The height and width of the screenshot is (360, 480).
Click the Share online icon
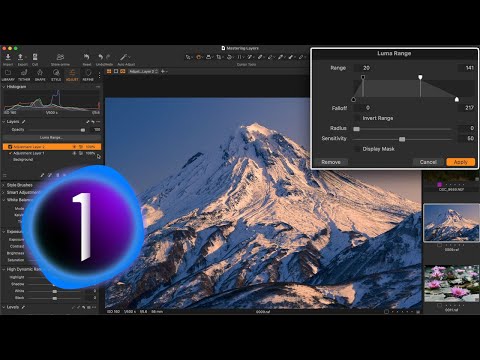[60, 57]
